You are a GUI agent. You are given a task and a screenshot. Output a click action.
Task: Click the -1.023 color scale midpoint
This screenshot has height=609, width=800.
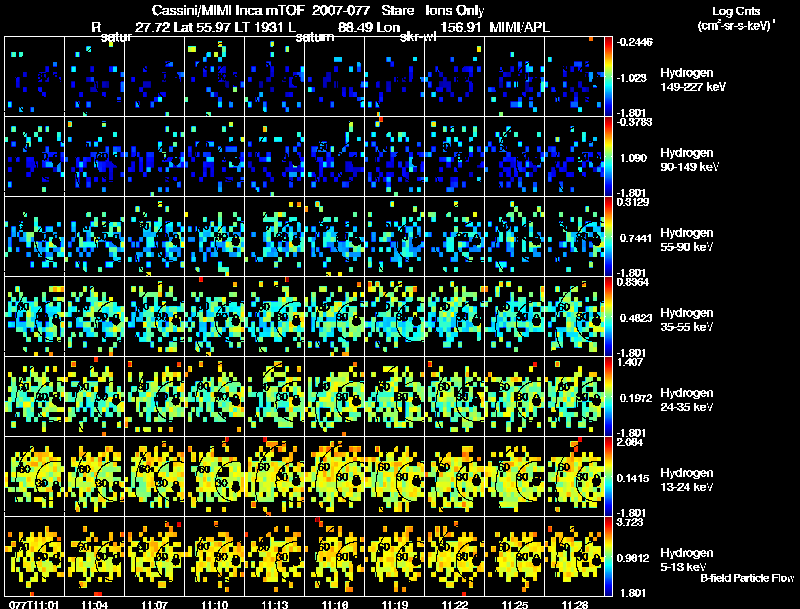632,78
